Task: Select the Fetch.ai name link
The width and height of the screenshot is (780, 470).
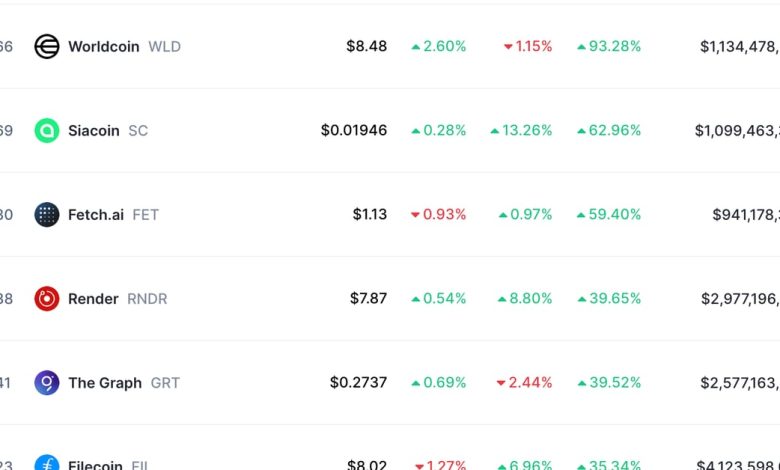Action: coord(95,214)
